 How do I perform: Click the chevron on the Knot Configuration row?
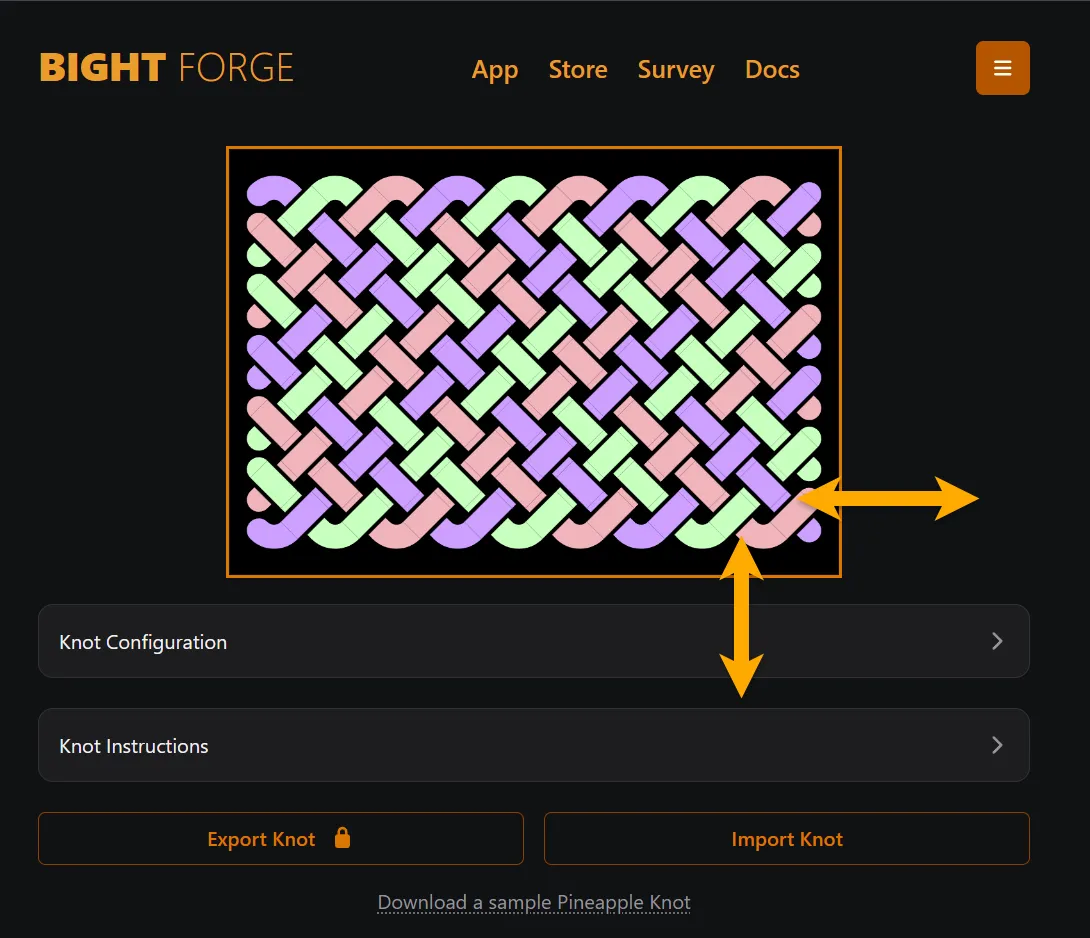point(996,641)
